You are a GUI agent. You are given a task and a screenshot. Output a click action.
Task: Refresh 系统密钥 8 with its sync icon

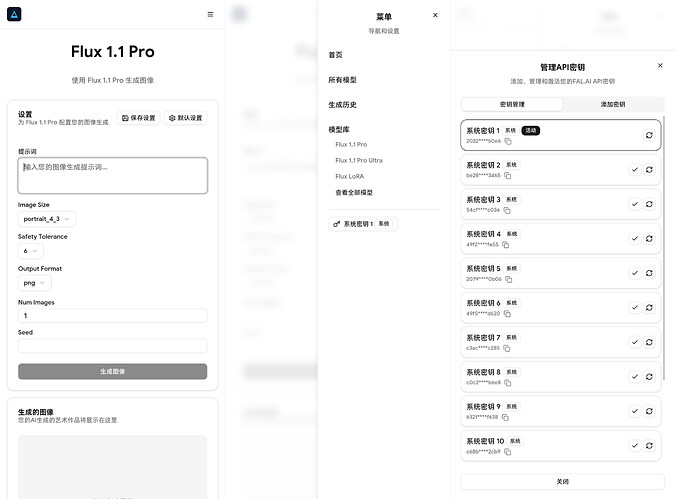click(x=649, y=377)
